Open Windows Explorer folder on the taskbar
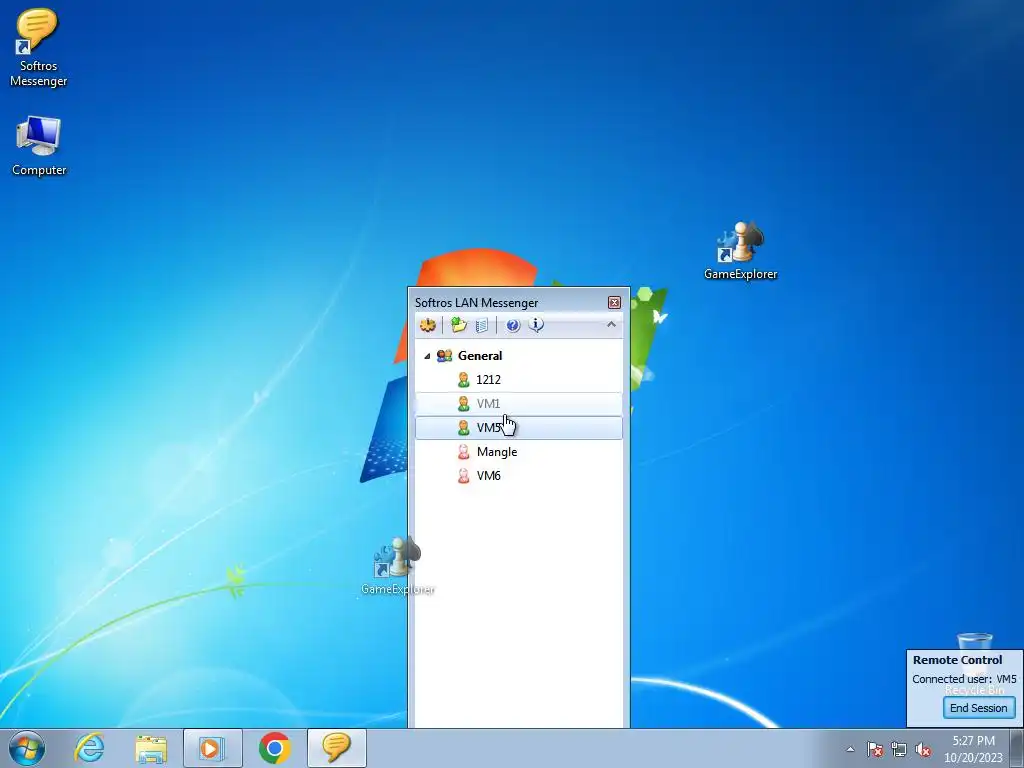The image size is (1024, 768). coord(151,748)
